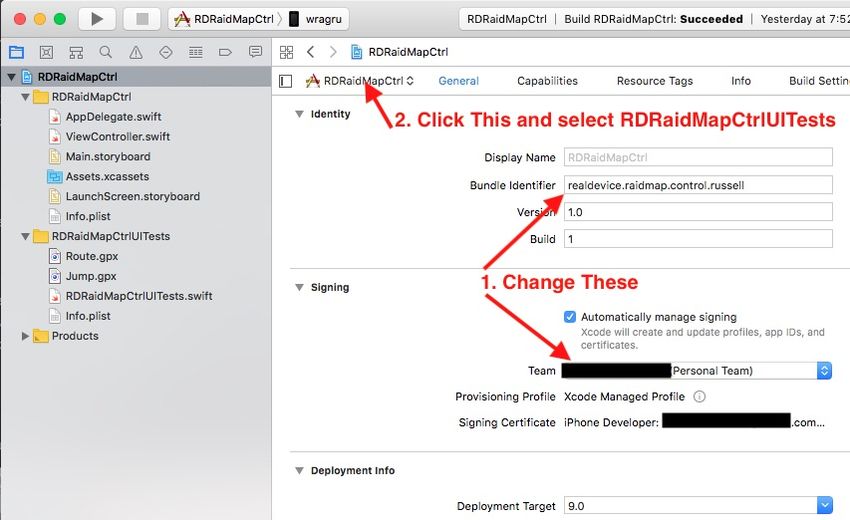The image size is (850, 520).
Task: Select the RDRaidMapCtrl group folder
Action: point(82,97)
